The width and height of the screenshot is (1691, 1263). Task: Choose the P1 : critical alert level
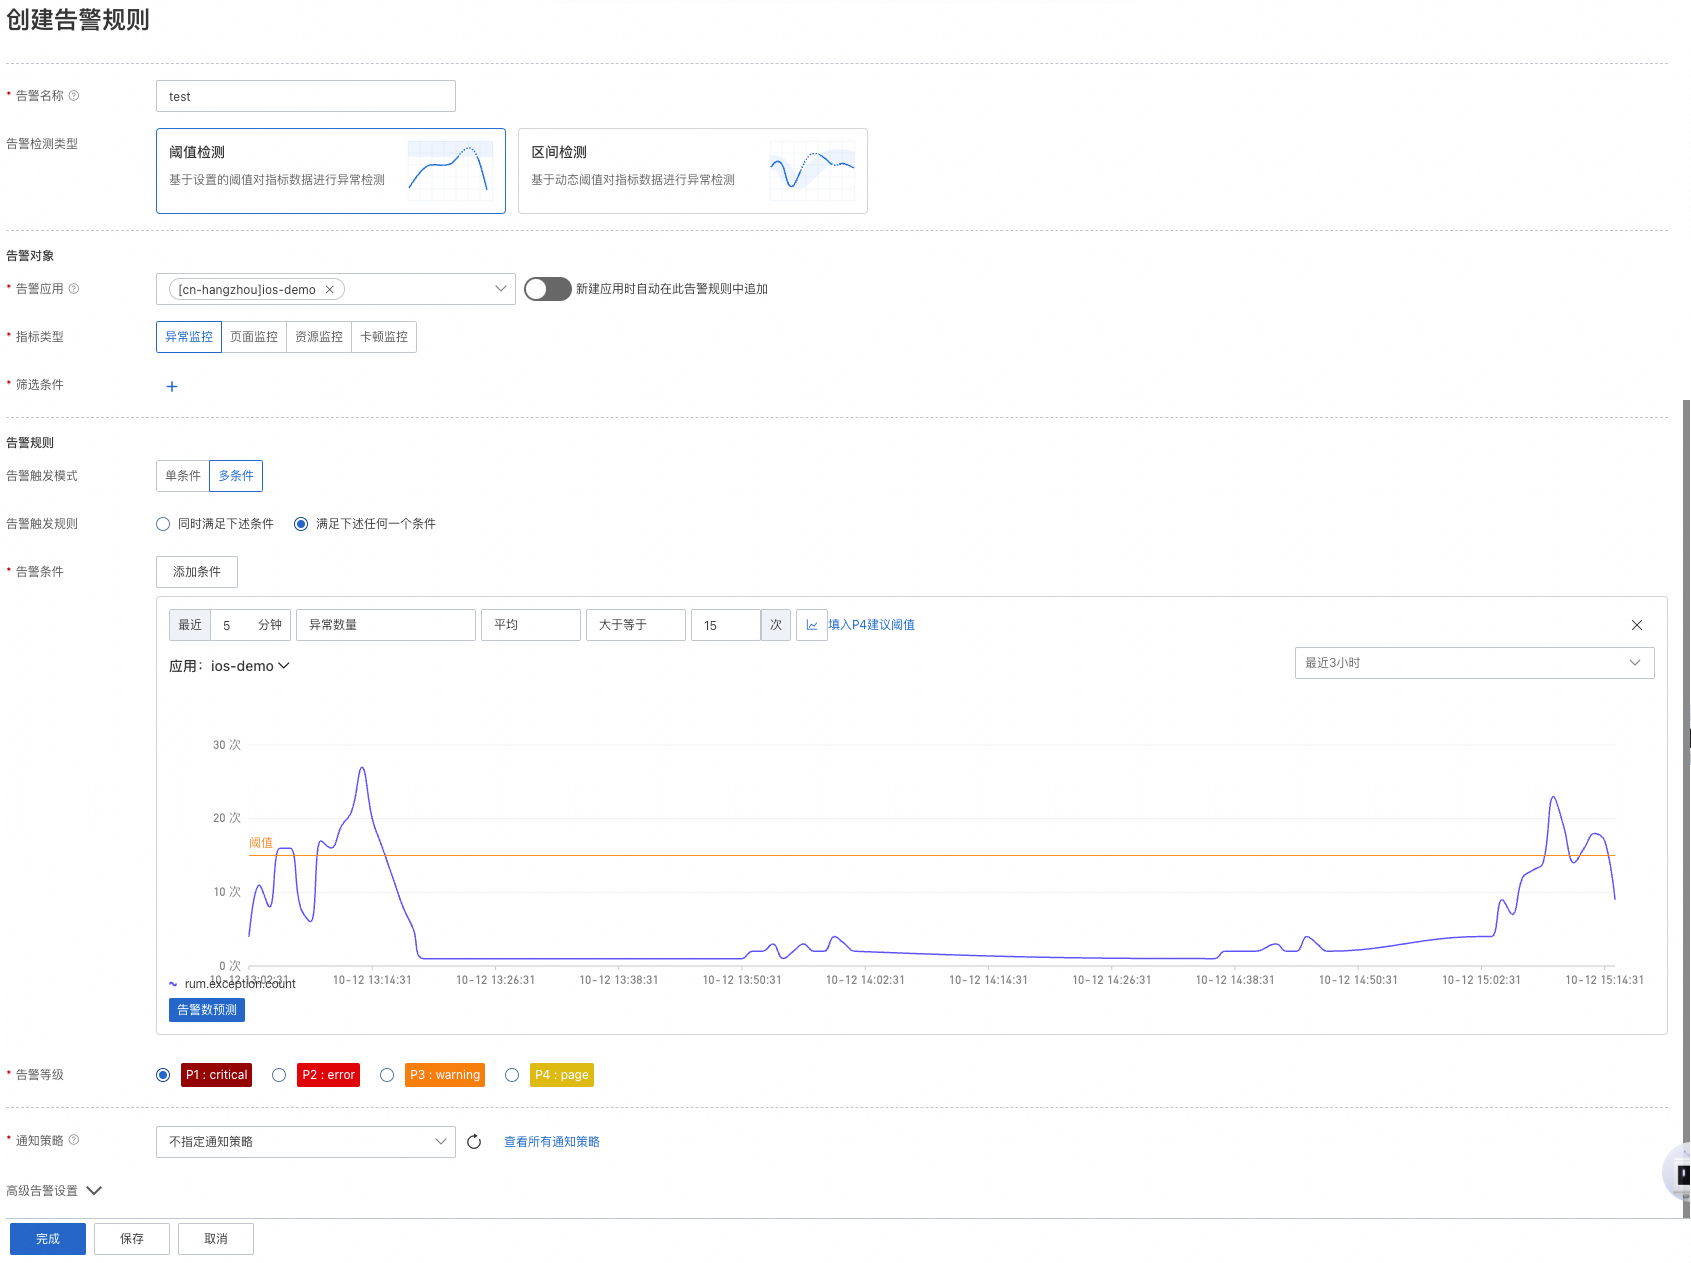pyautogui.click(x=163, y=1075)
